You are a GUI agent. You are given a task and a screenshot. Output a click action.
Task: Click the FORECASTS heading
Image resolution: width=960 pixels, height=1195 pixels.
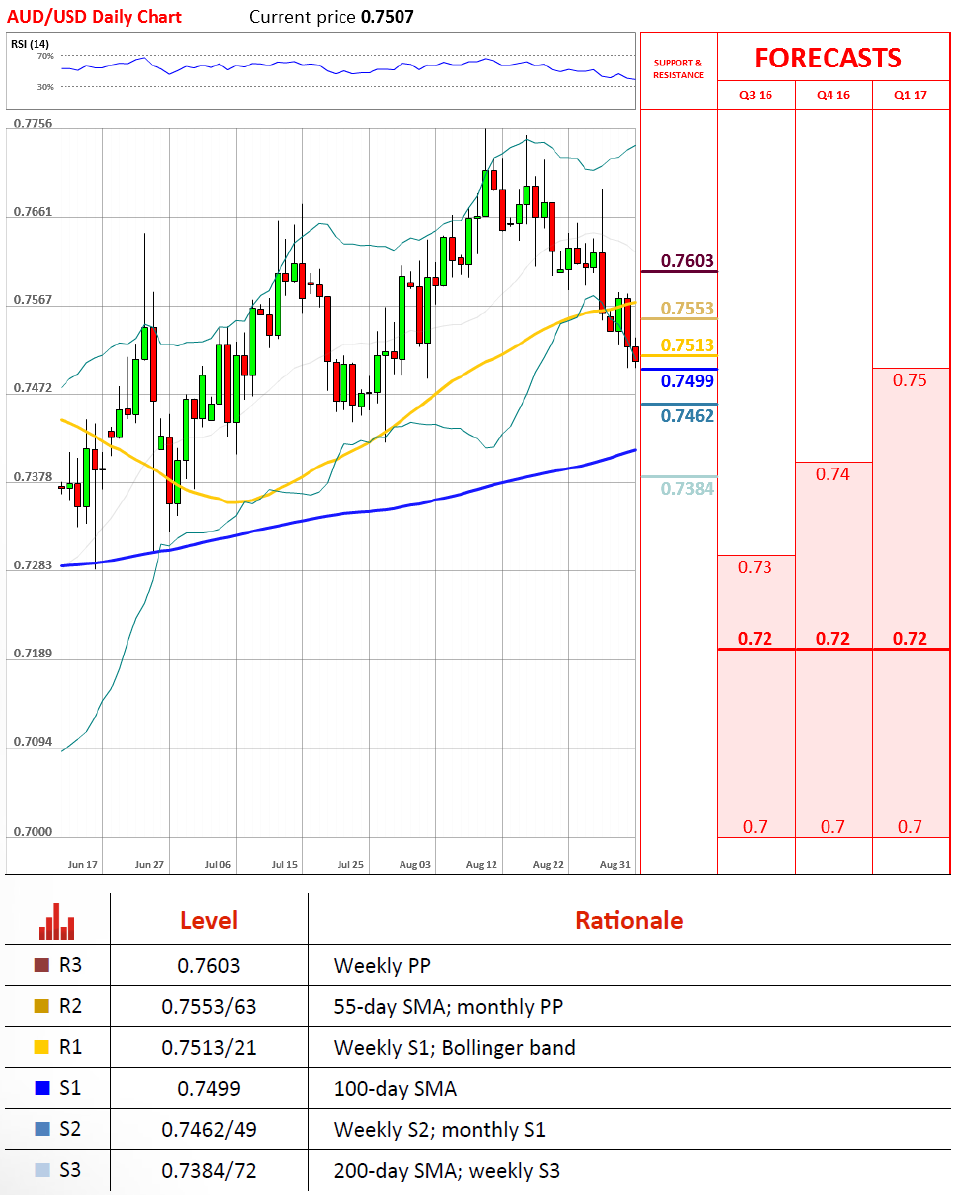coord(828,58)
